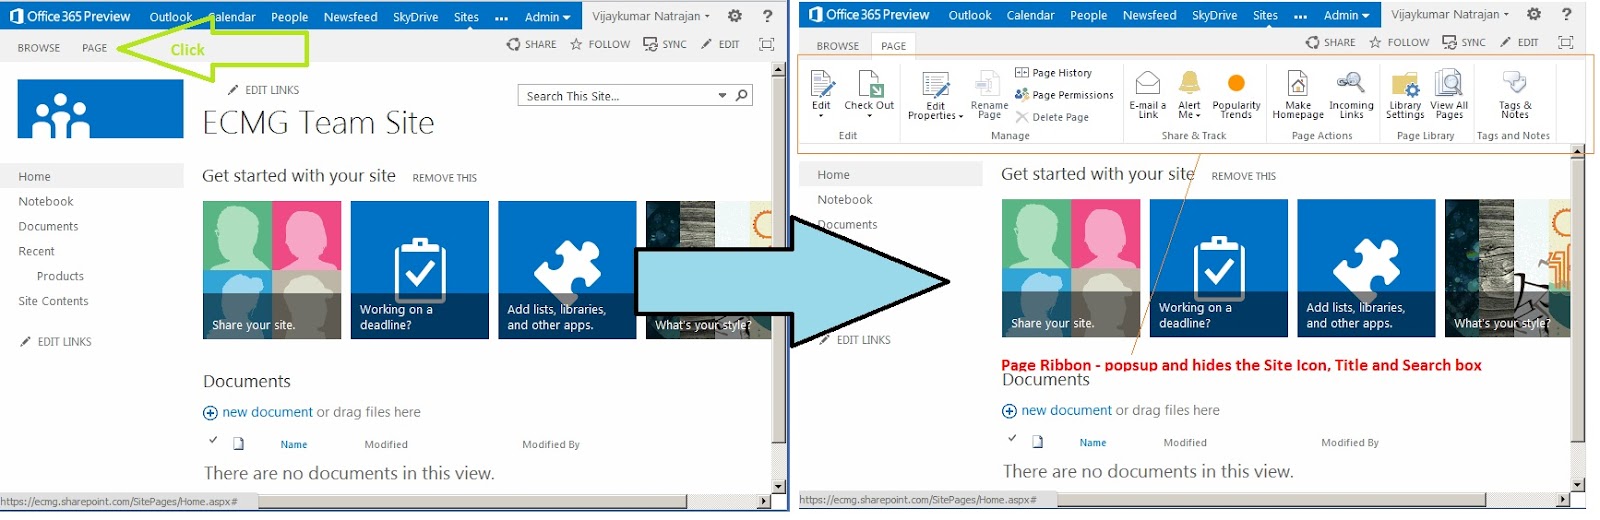Viewport: 1600px width, 520px height.
Task: Click the Alert Me bell icon
Action: 1189,83
